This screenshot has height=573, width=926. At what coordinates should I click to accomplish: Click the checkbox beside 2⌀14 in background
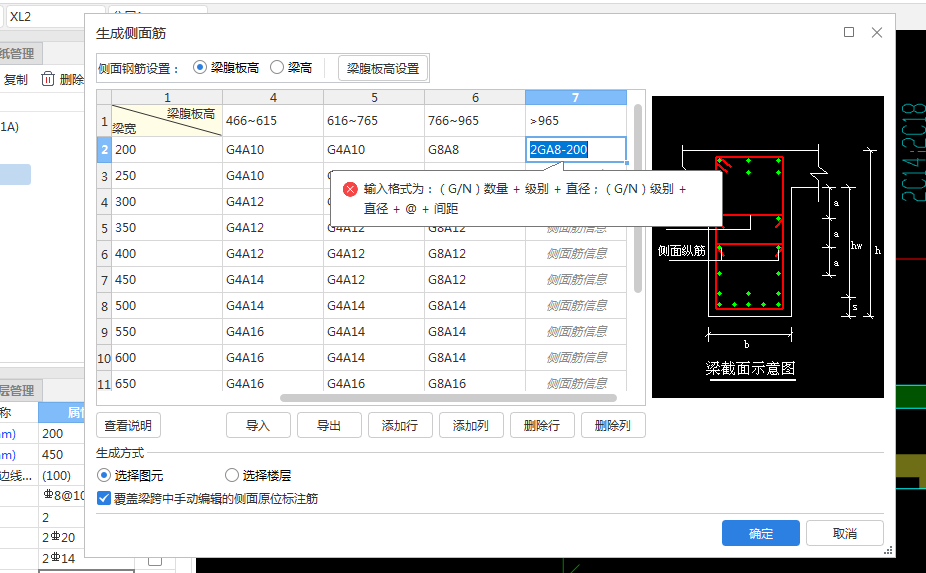pos(155,560)
